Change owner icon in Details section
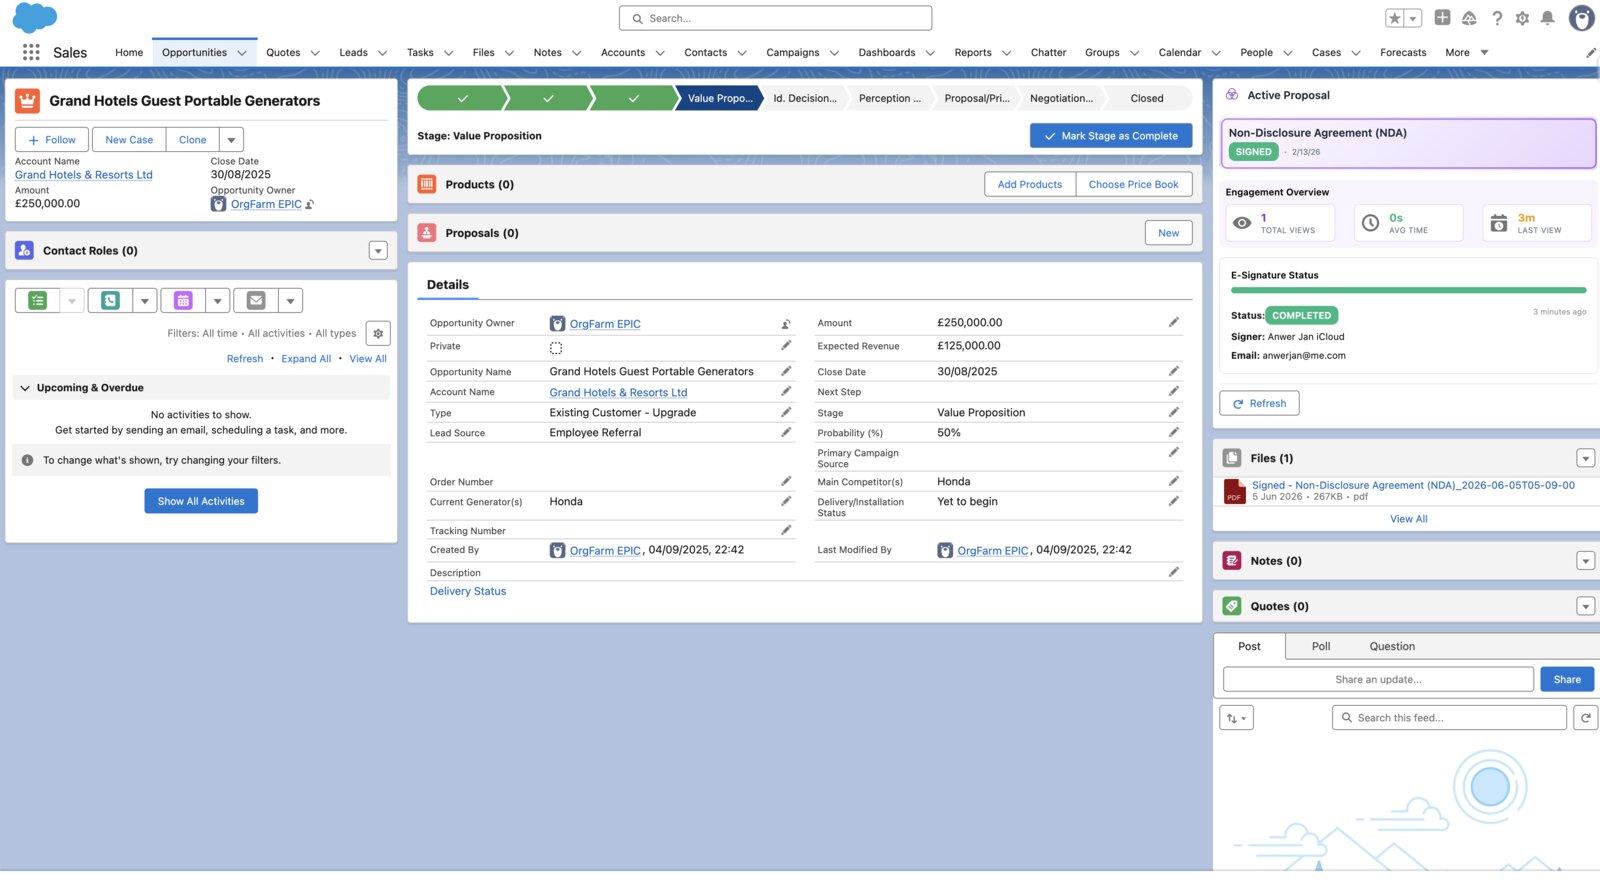This screenshot has height=882, width=1600. pos(786,324)
